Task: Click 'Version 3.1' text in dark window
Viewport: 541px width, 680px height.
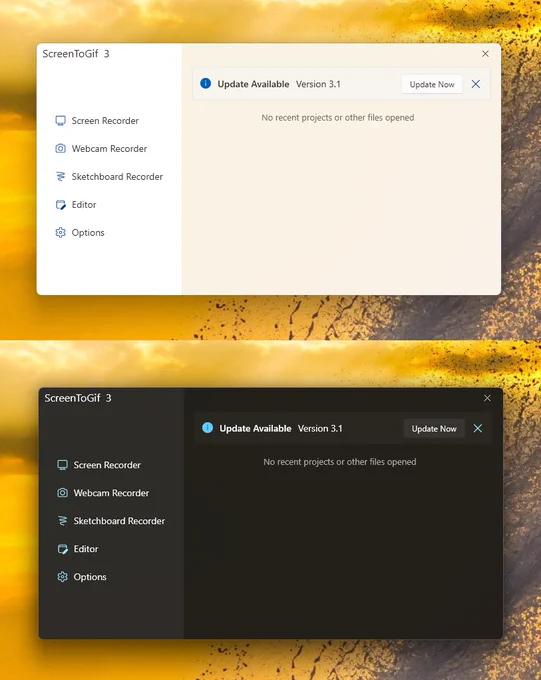Action: [320, 428]
